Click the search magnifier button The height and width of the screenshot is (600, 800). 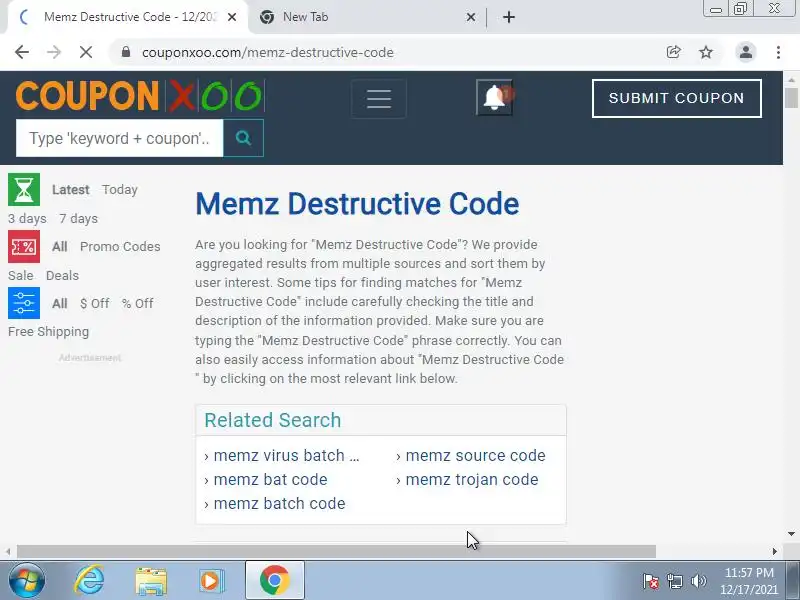(x=243, y=138)
